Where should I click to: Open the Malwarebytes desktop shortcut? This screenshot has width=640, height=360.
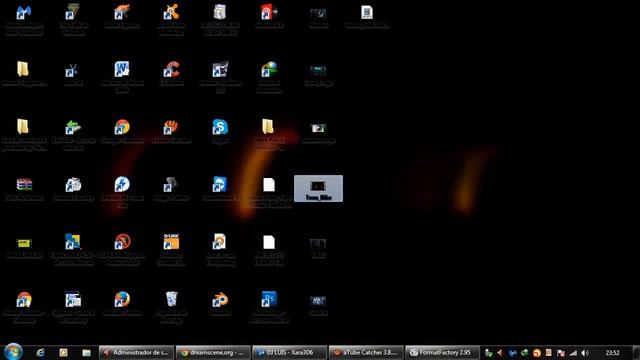pos(24,13)
